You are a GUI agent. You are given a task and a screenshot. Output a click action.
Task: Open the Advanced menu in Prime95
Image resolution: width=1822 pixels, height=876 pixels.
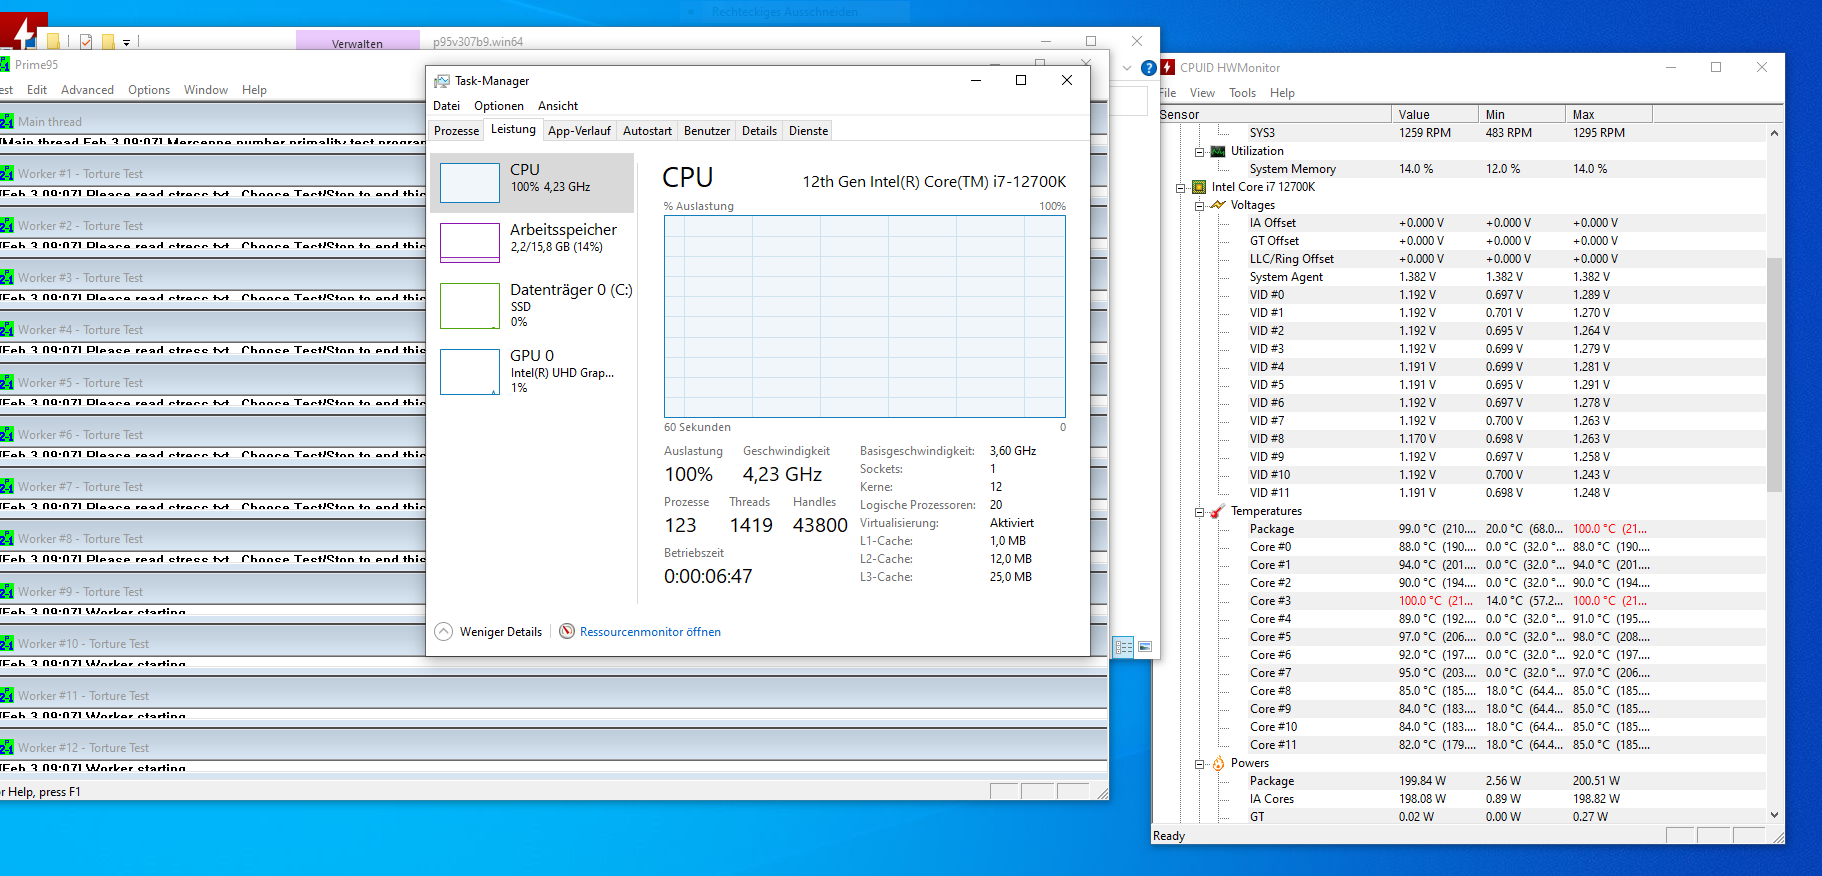point(87,90)
